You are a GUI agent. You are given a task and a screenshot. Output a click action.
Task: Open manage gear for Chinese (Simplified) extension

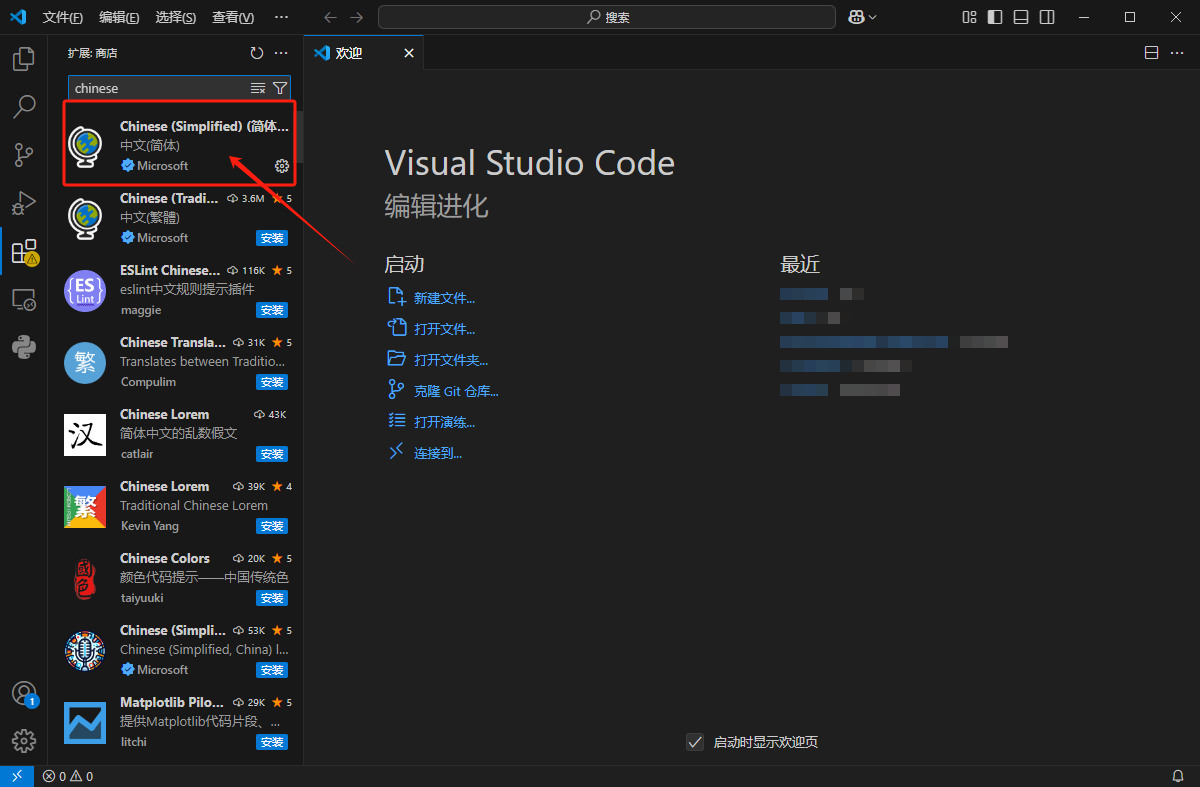[x=282, y=166]
